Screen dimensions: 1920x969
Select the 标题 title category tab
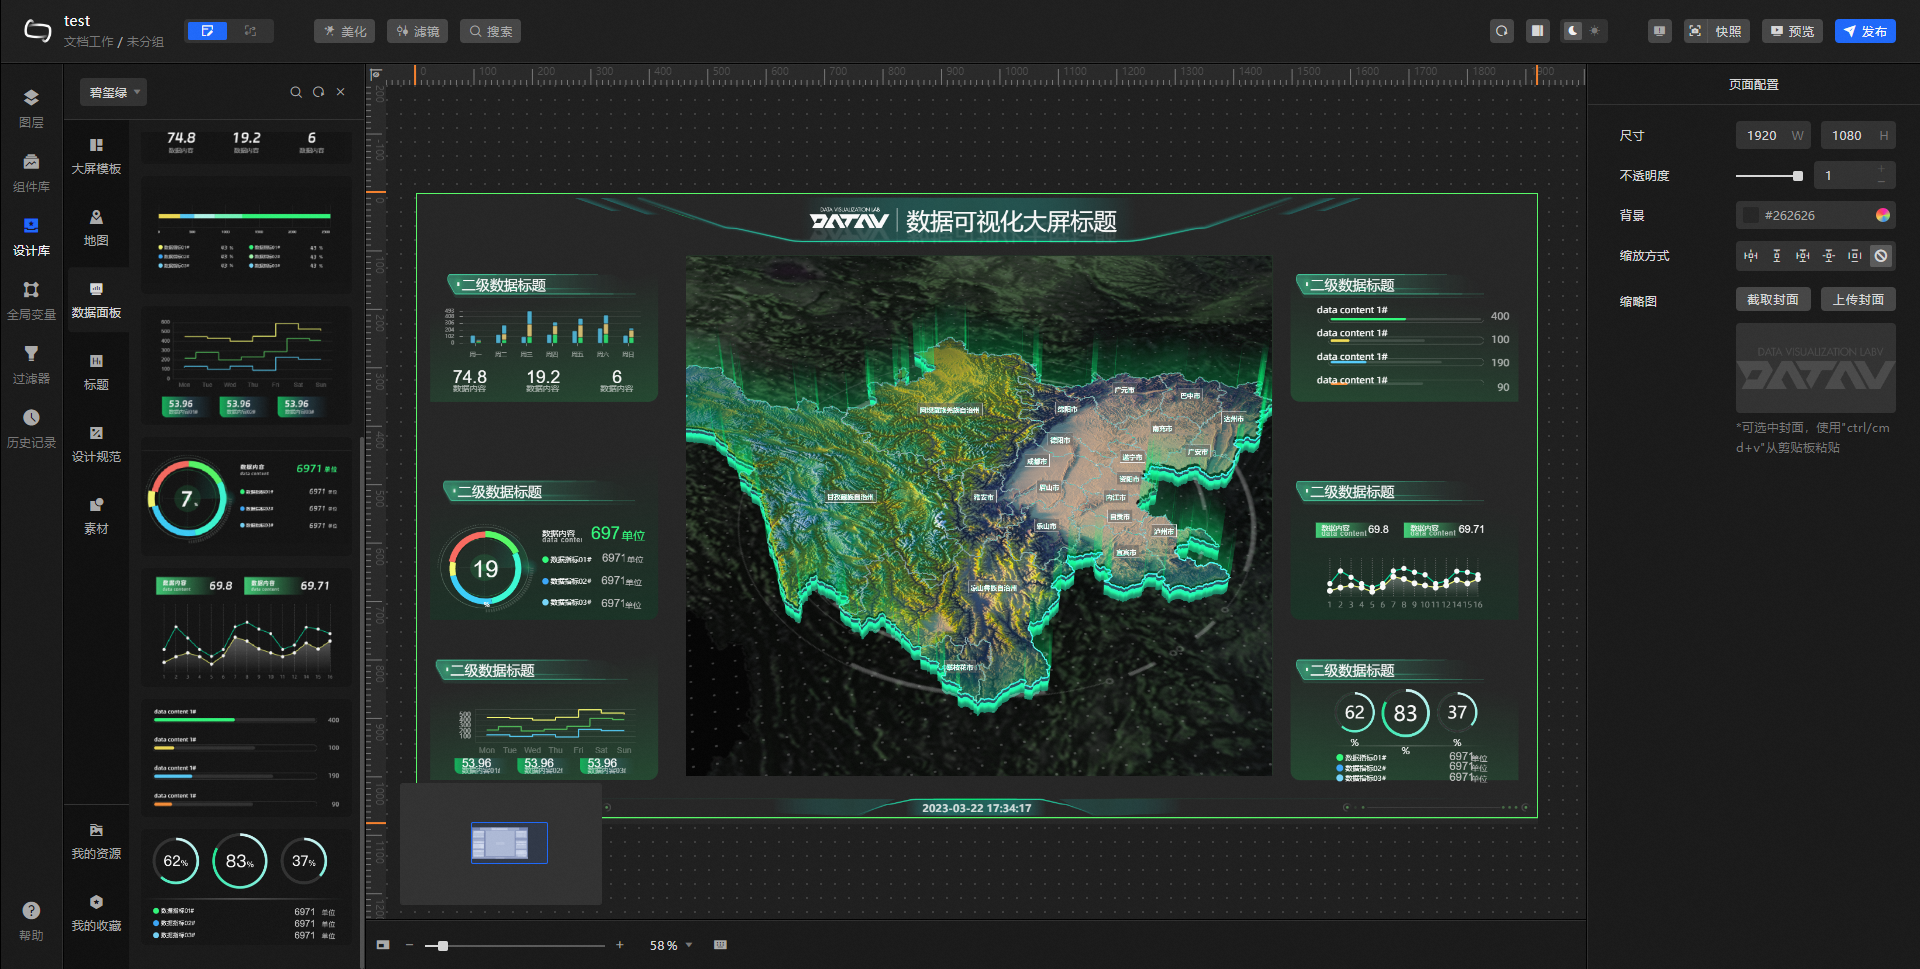[96, 373]
